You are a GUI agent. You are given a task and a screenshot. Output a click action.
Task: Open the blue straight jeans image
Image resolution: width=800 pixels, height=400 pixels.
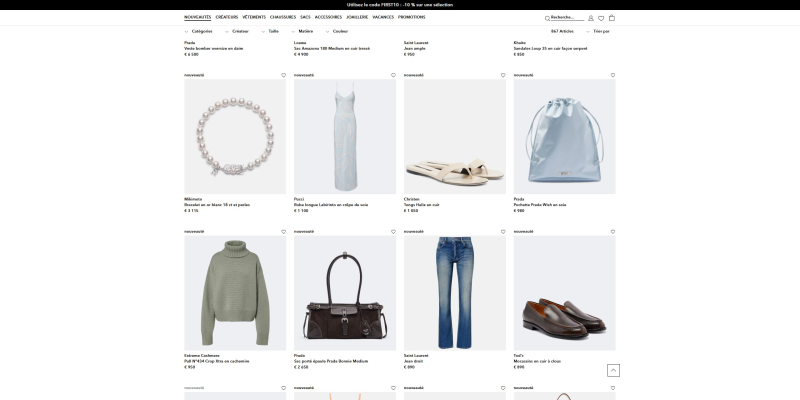click(455, 293)
